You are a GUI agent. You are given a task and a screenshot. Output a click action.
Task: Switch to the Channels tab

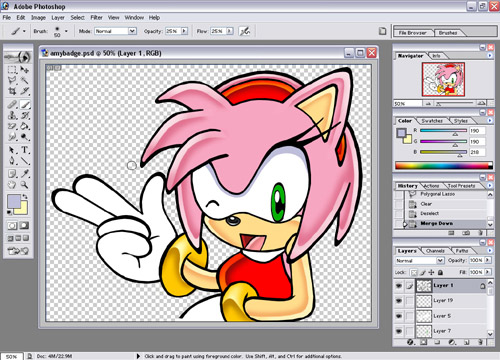435,251
